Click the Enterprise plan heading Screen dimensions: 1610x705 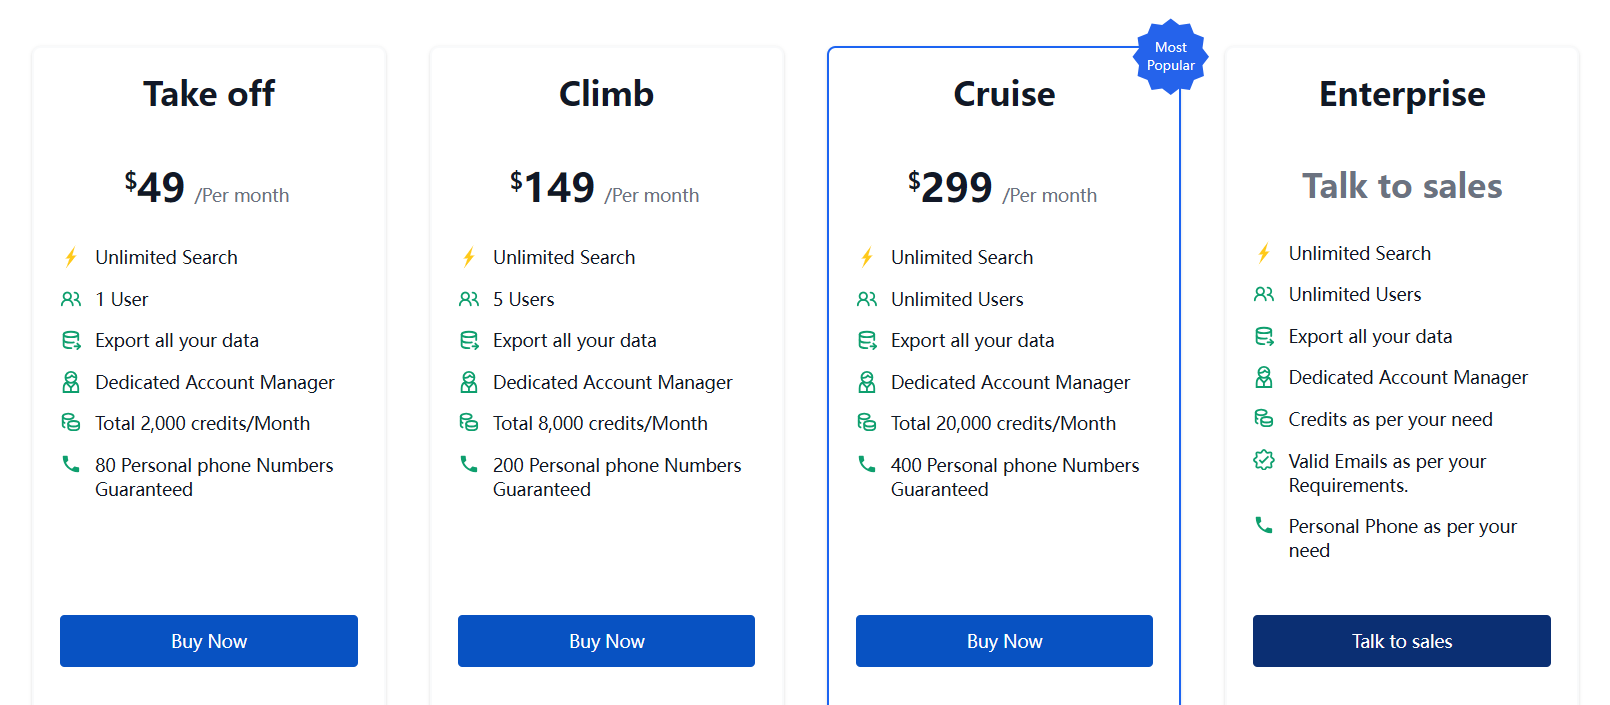1402,94
